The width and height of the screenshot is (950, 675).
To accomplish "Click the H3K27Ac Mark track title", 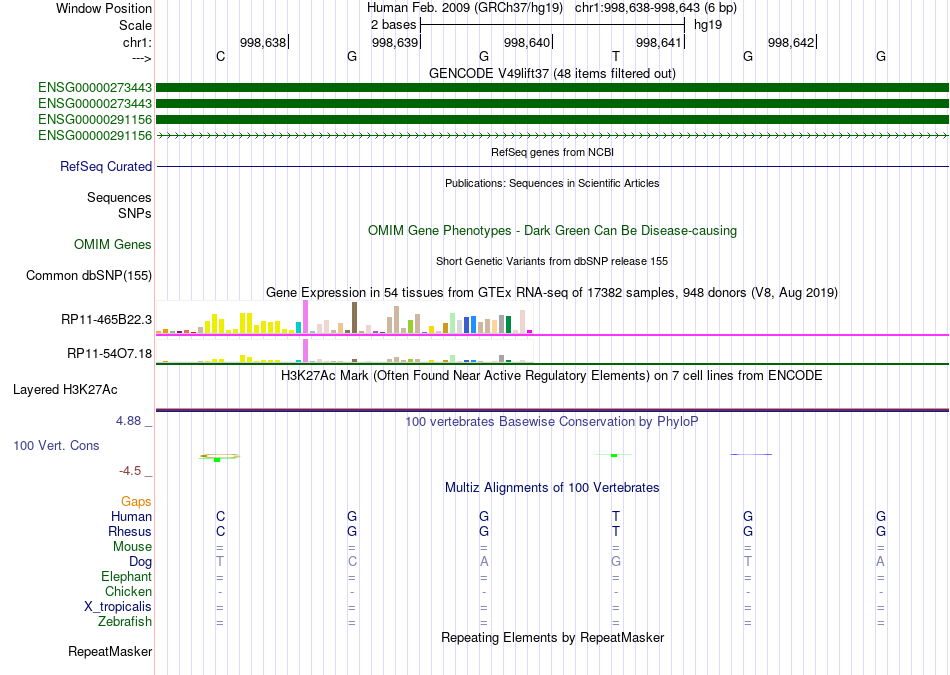I will click(552, 376).
